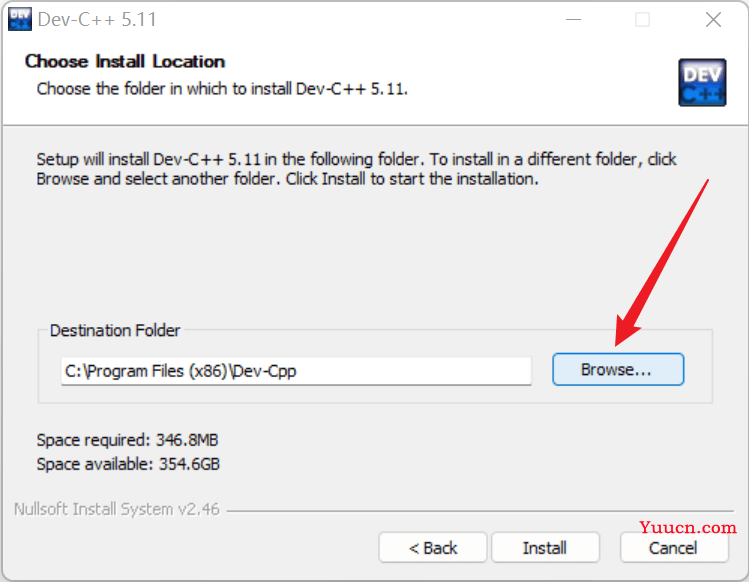749x582 pixels.
Task: Click the Dev-C++ icon in the title bar
Action: (x=20, y=20)
